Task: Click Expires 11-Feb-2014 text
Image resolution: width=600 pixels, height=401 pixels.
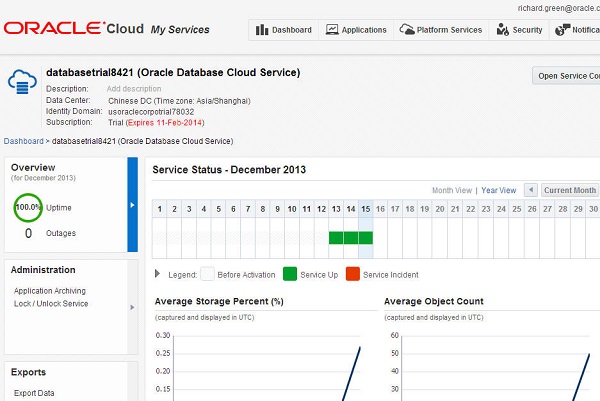Action: tap(165, 122)
